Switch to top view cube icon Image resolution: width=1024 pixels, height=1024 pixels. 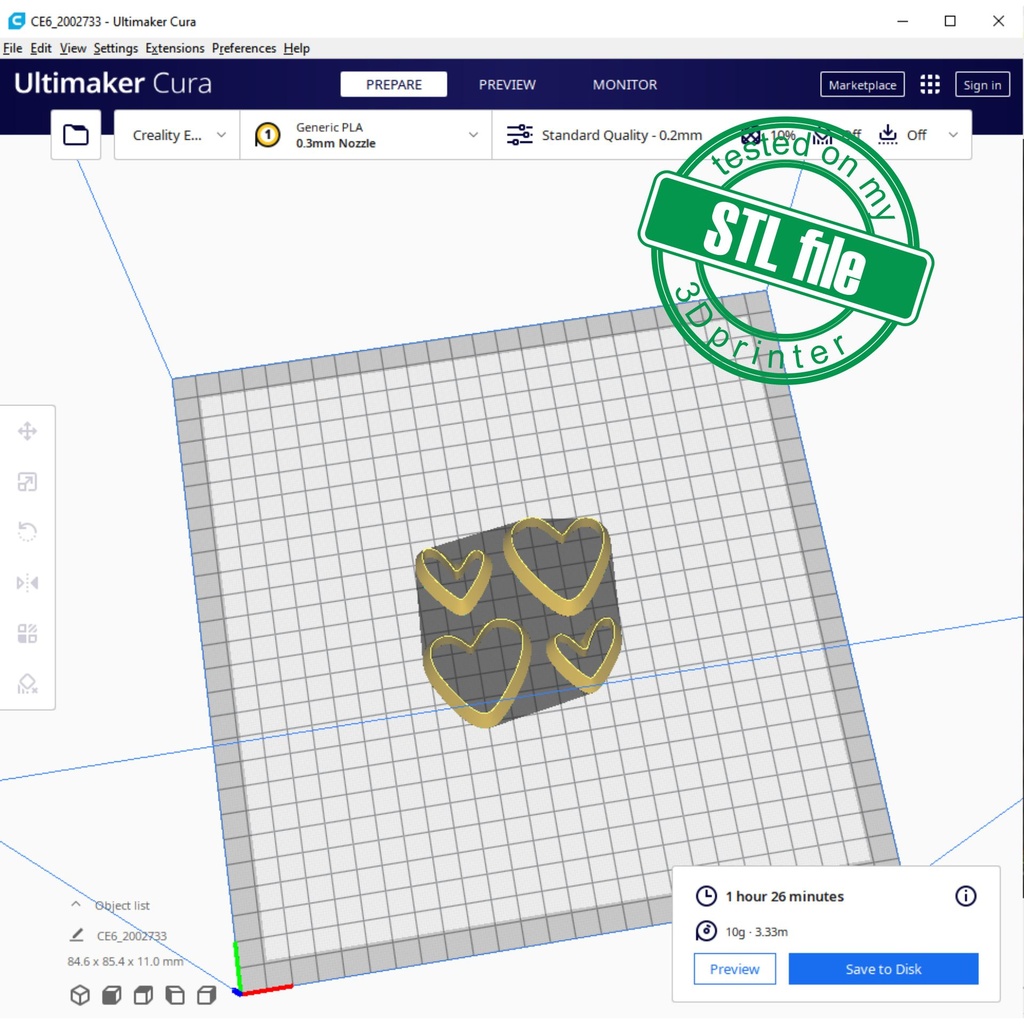coord(143,995)
